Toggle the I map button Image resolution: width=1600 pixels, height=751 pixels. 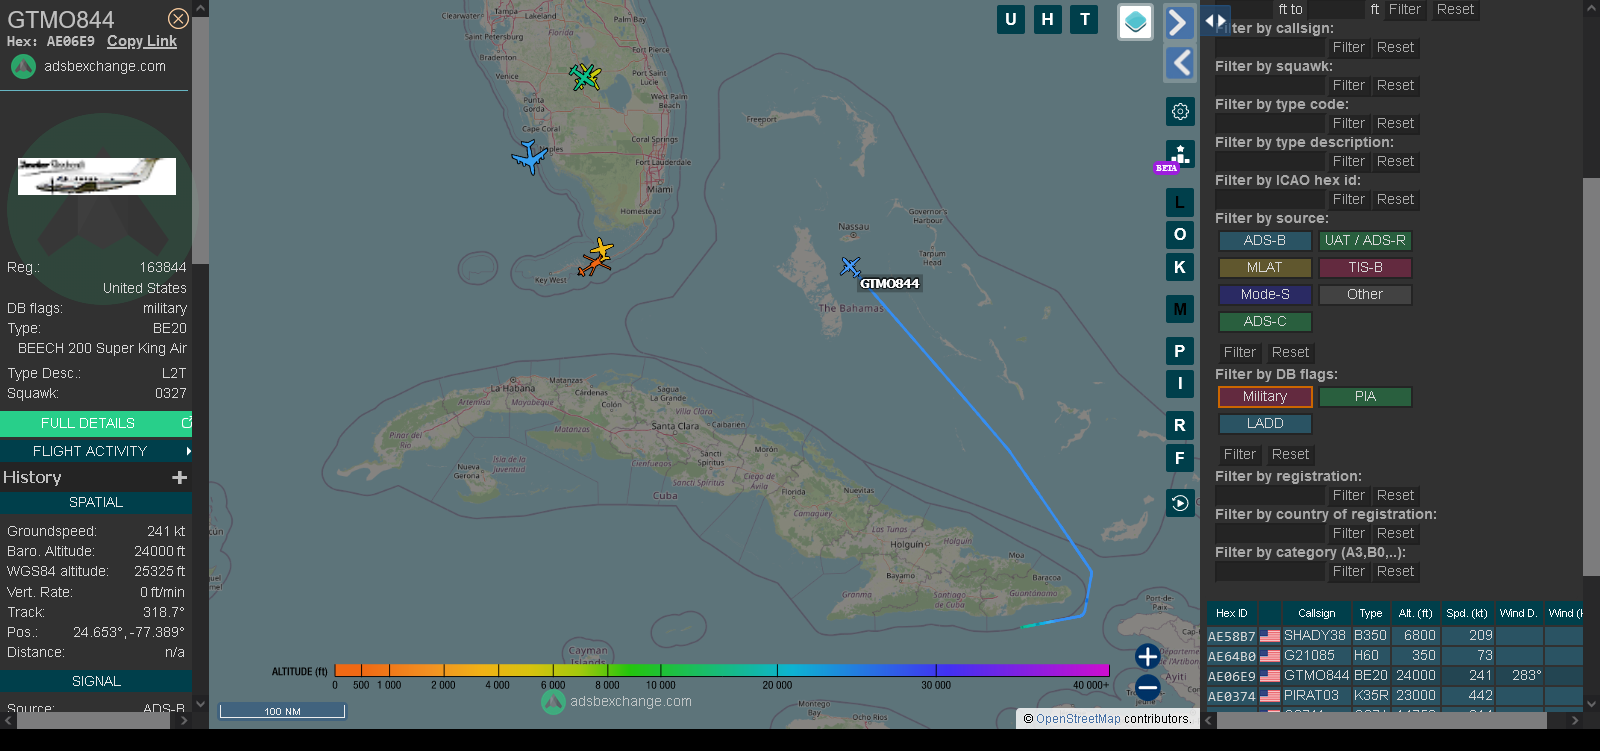point(1180,383)
